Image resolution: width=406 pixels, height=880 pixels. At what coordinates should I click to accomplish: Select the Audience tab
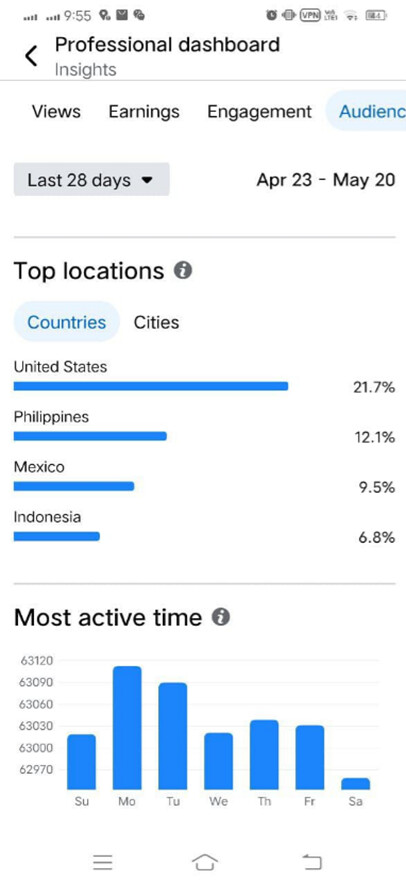[x=366, y=111]
